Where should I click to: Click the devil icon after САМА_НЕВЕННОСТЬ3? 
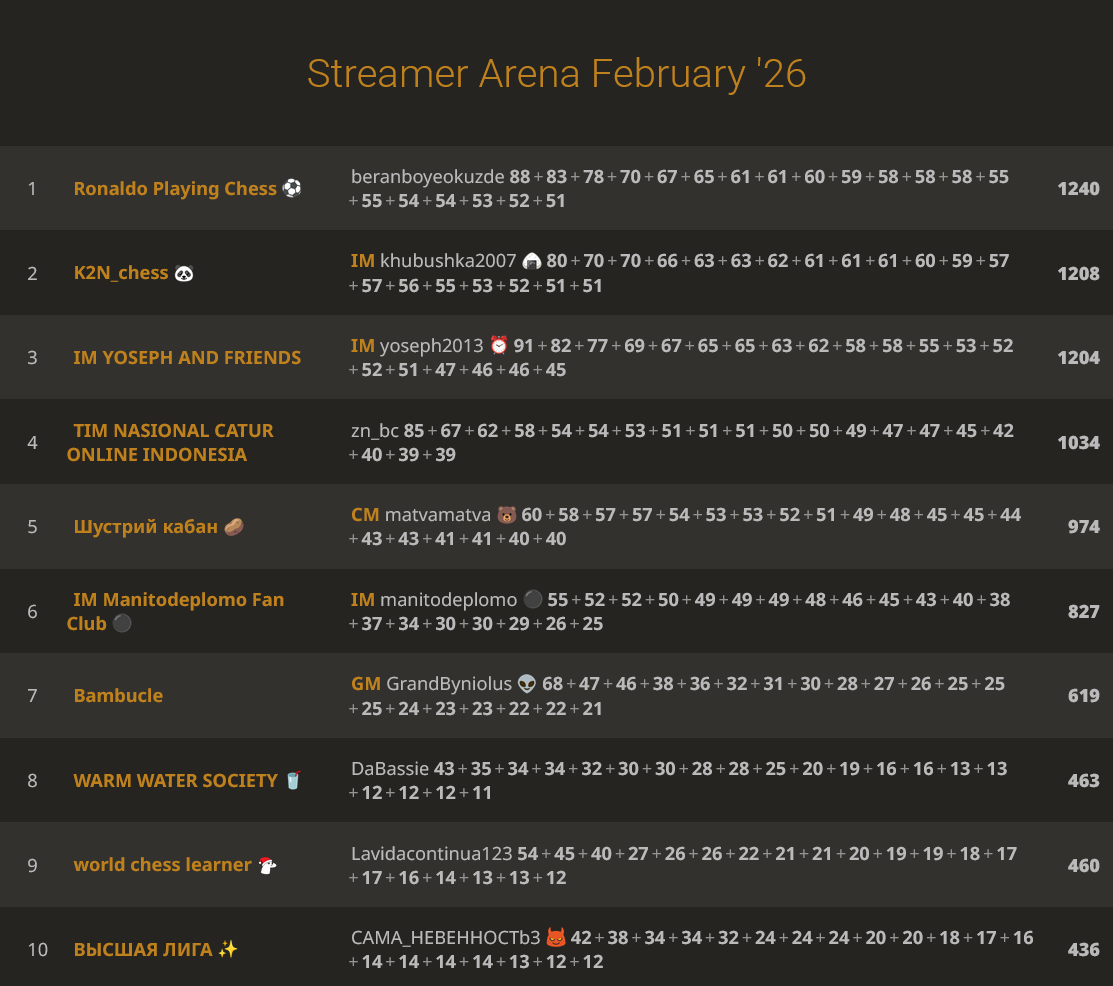pos(556,938)
